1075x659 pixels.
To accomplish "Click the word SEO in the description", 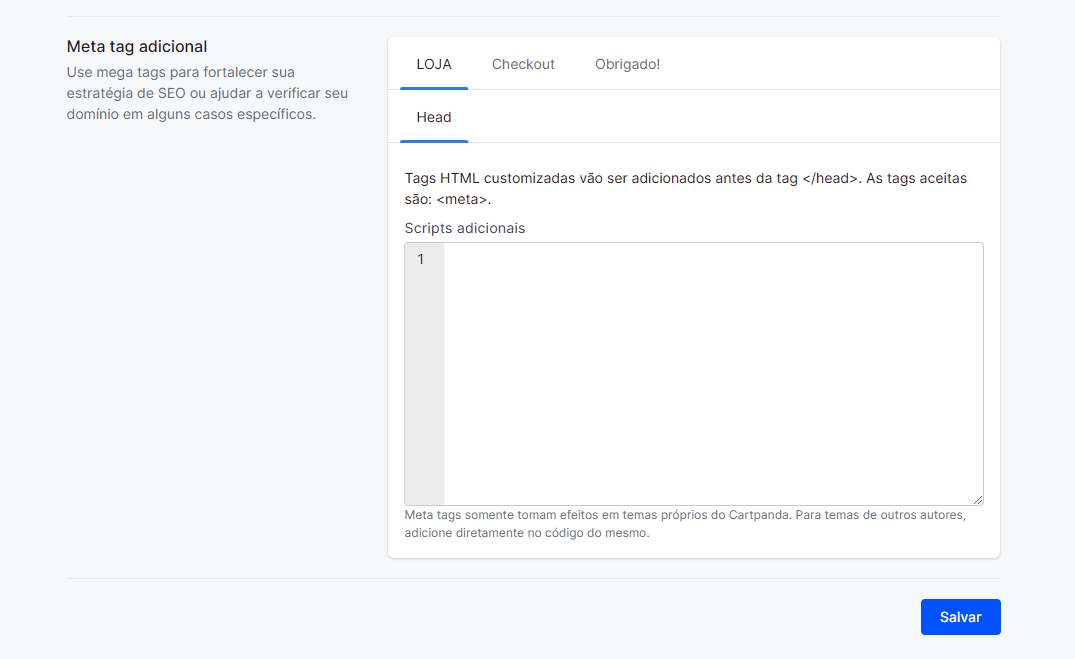I will (x=172, y=93).
